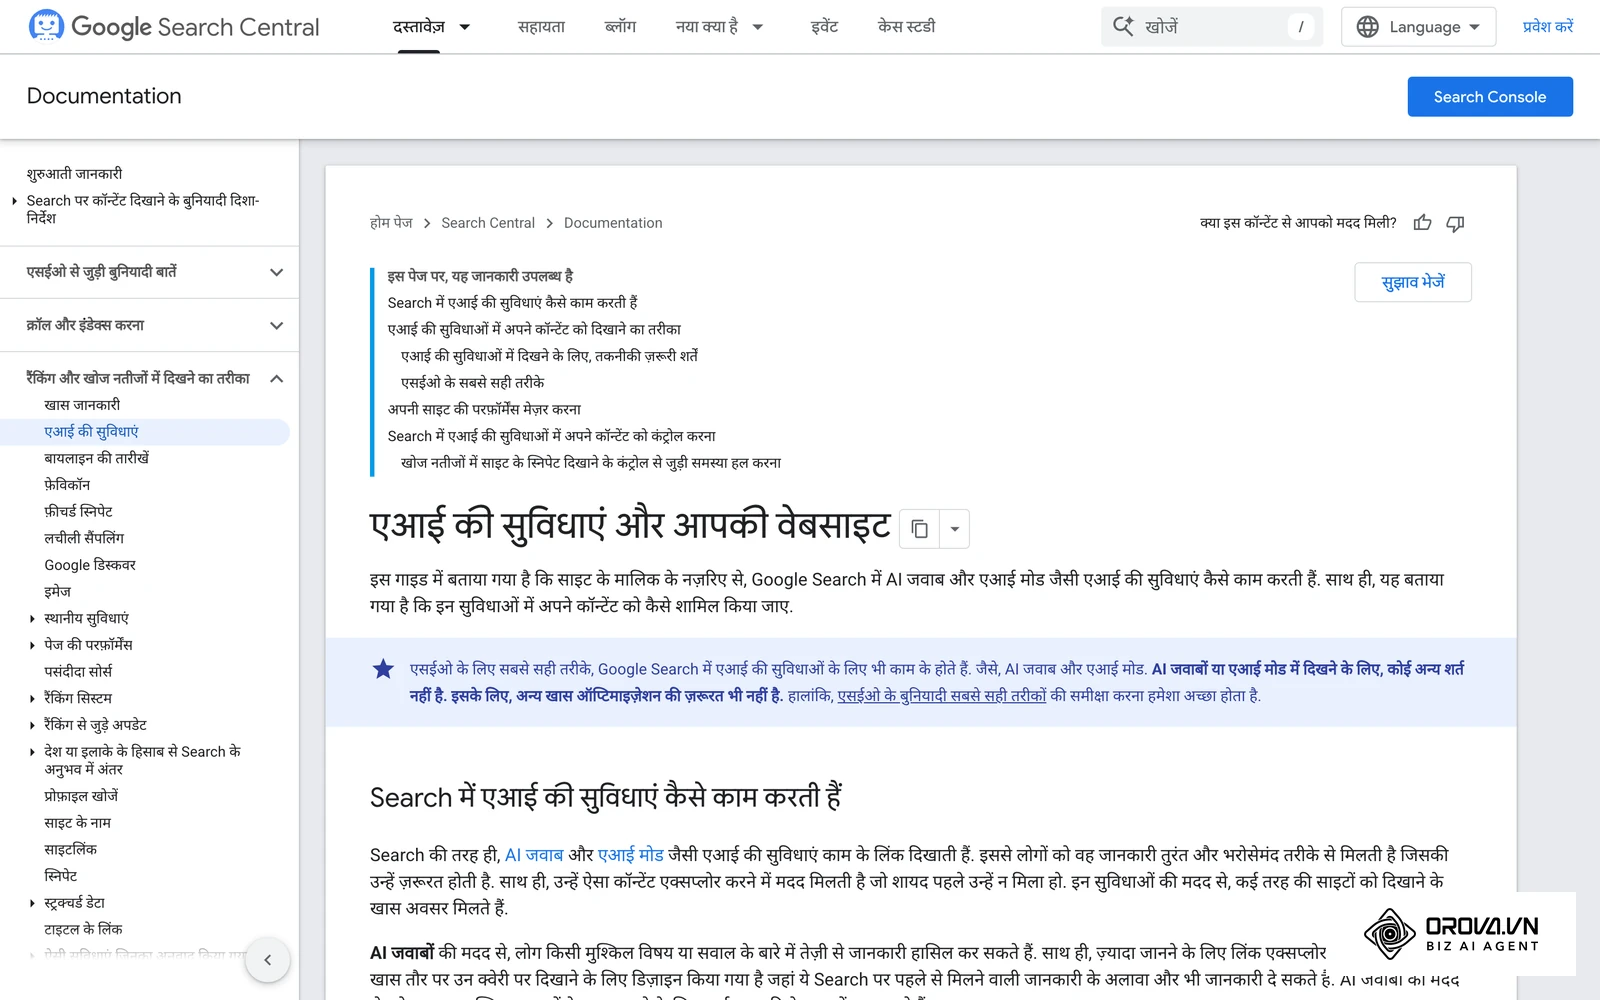Click प्रवेश करें sign-in link

[x=1547, y=27]
